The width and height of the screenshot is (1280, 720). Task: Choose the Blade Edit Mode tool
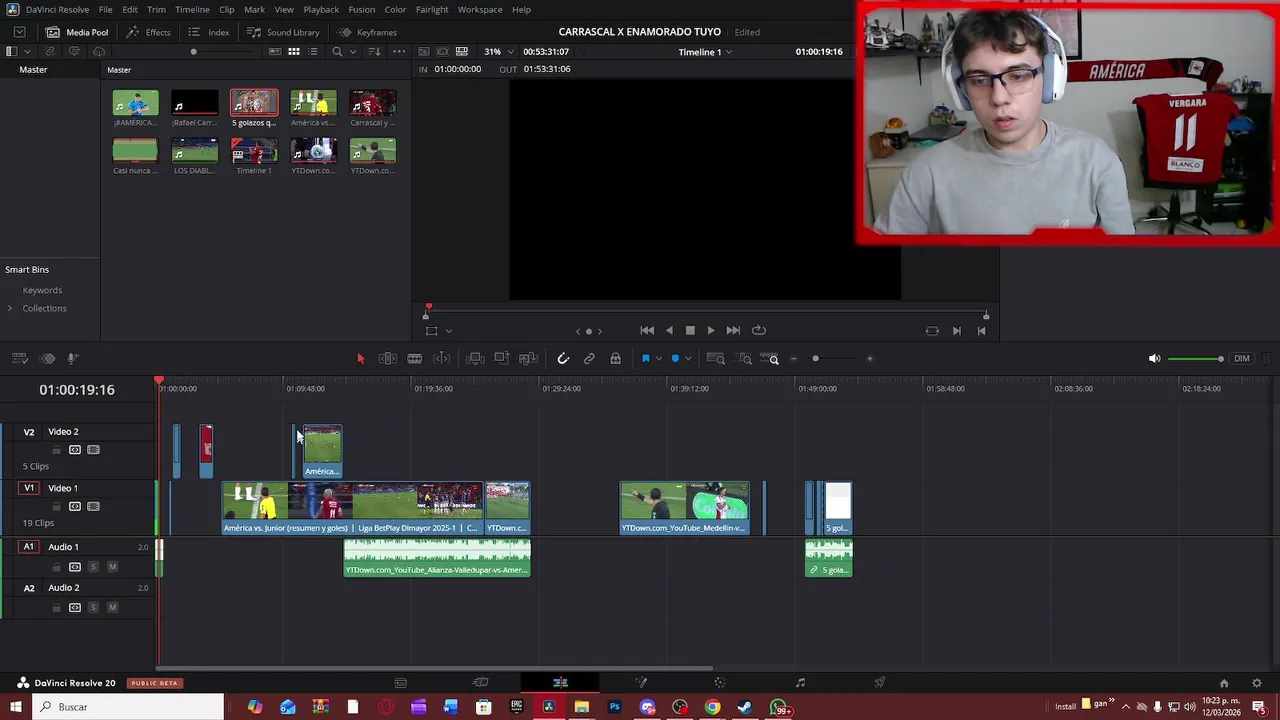tap(414, 358)
